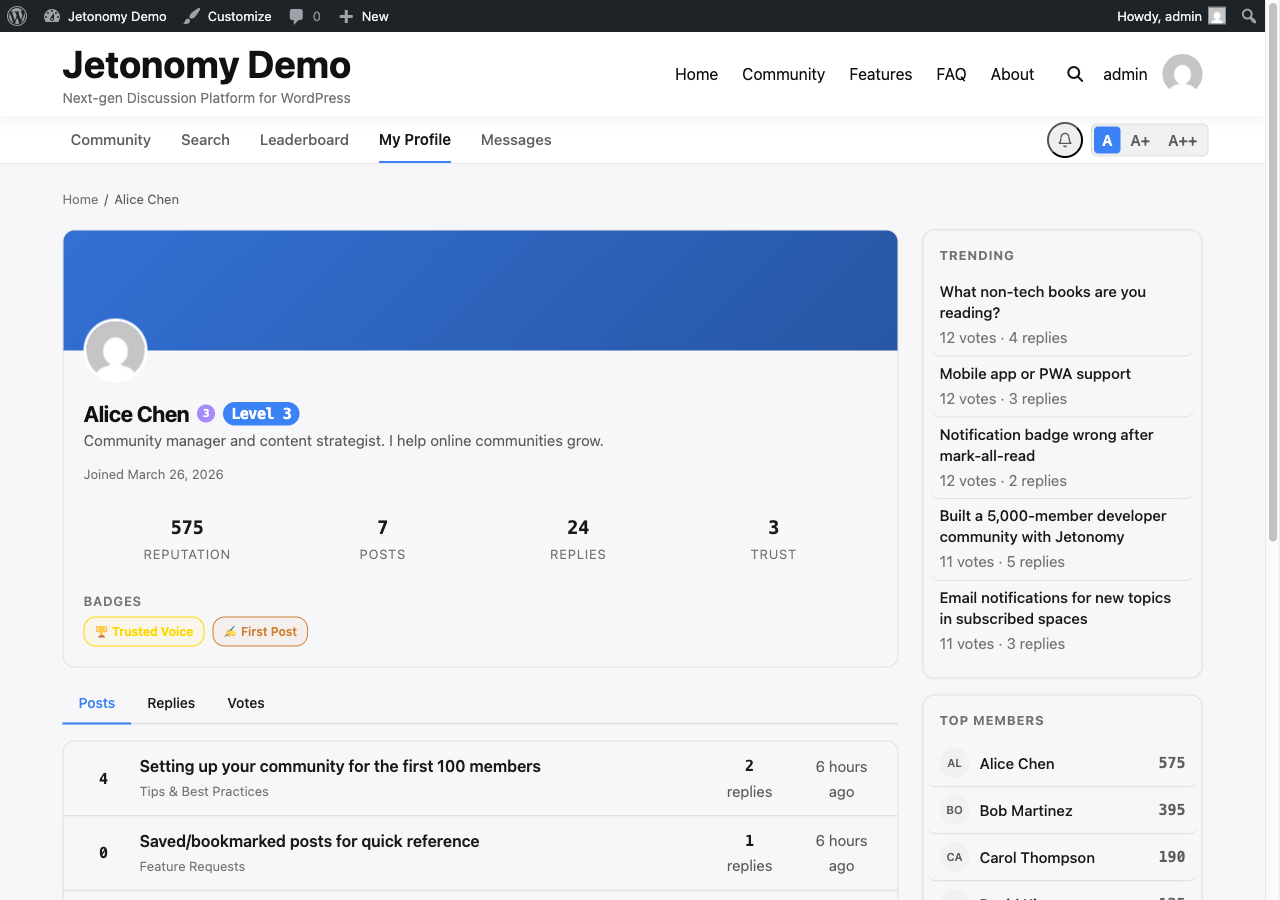Open the Votes tab

point(245,703)
